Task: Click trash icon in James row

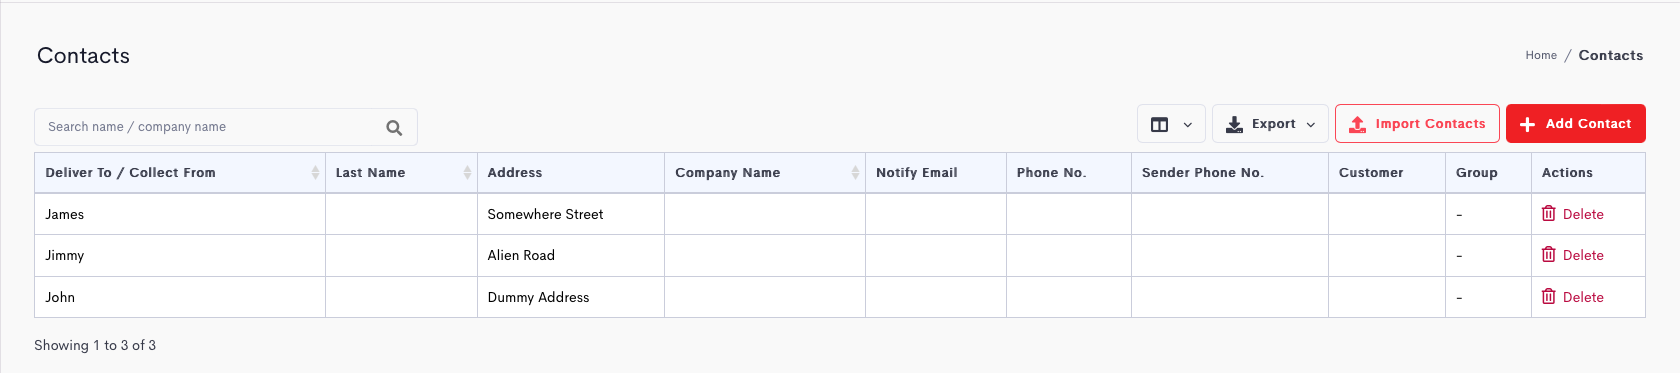Action: 1548,214
